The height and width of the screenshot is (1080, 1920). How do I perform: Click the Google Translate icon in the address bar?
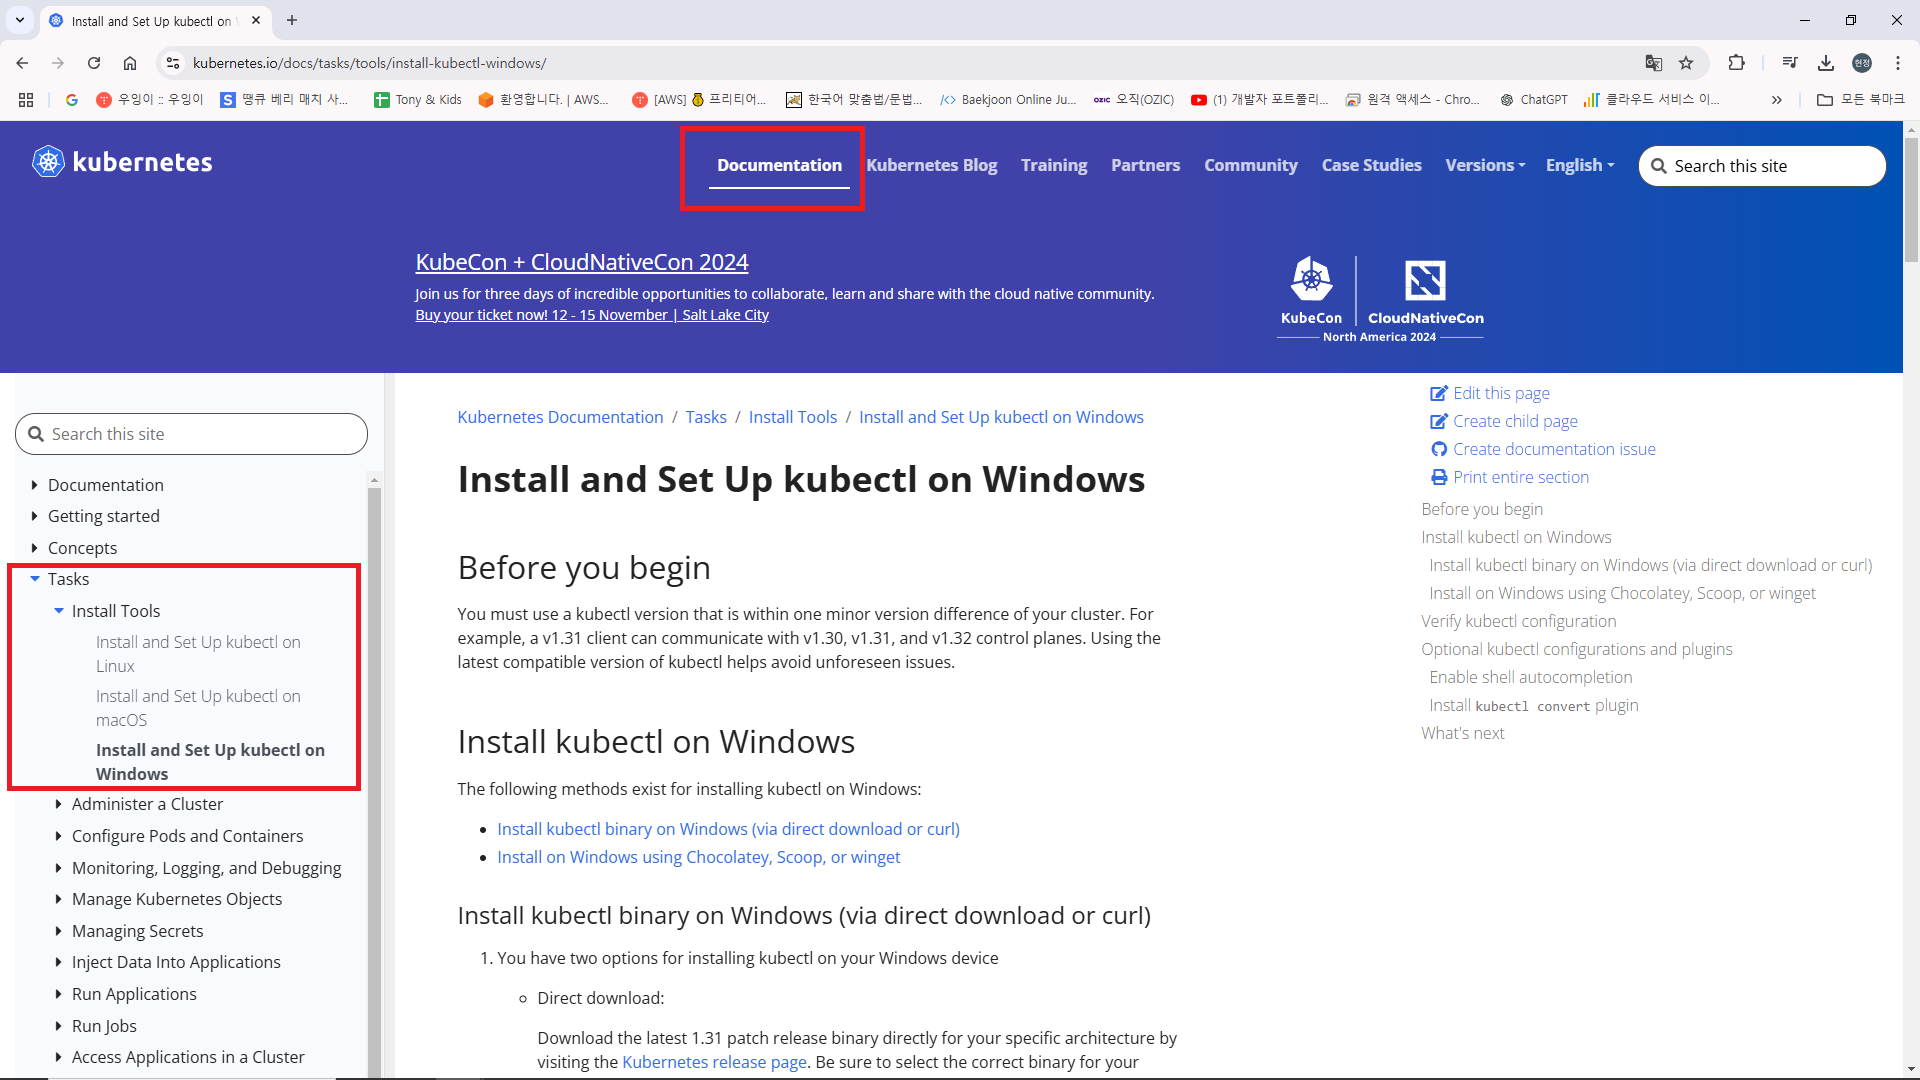[1653, 63]
